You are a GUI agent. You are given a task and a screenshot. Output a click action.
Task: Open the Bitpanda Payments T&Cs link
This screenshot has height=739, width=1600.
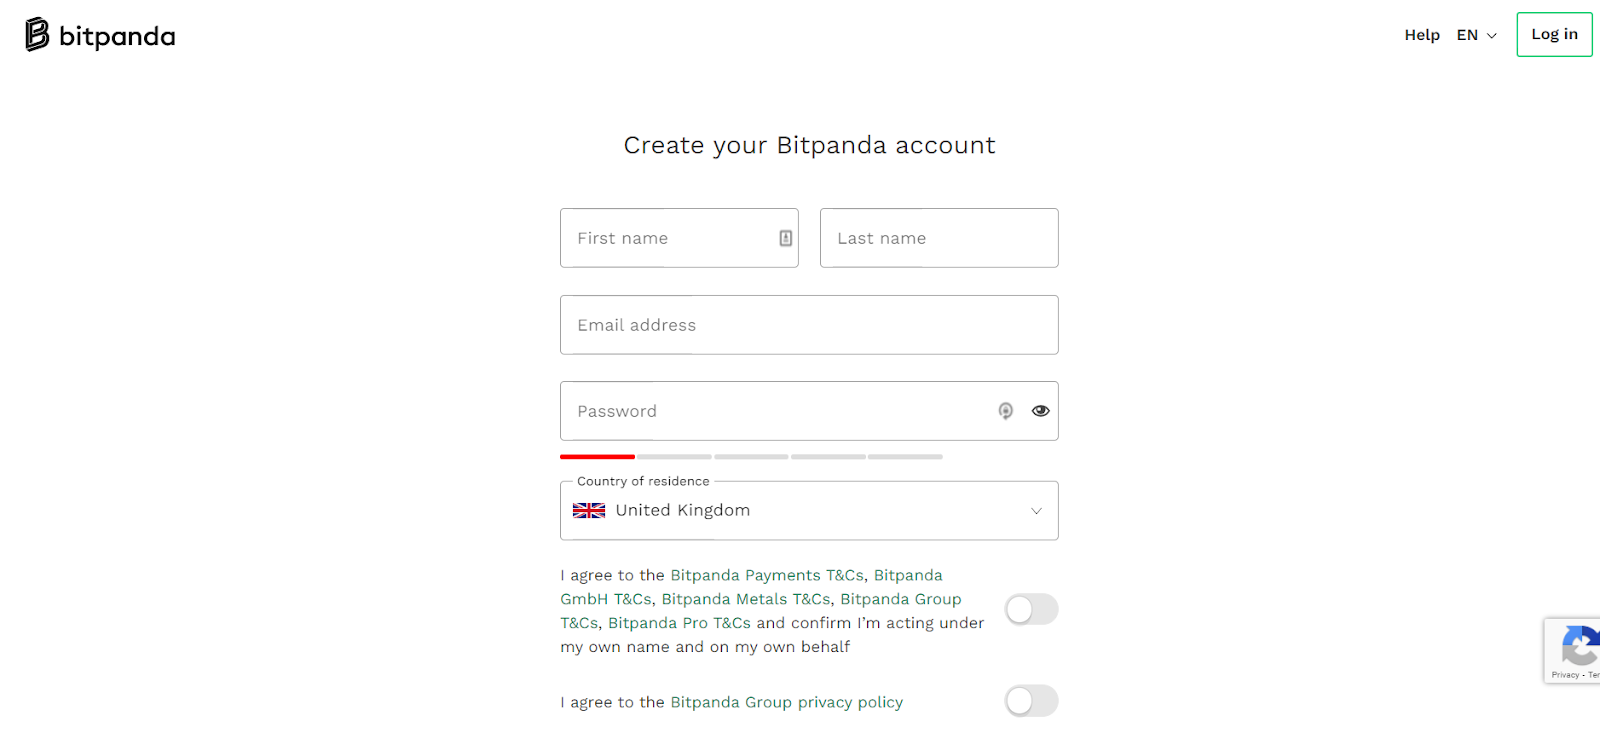pyautogui.click(x=767, y=575)
